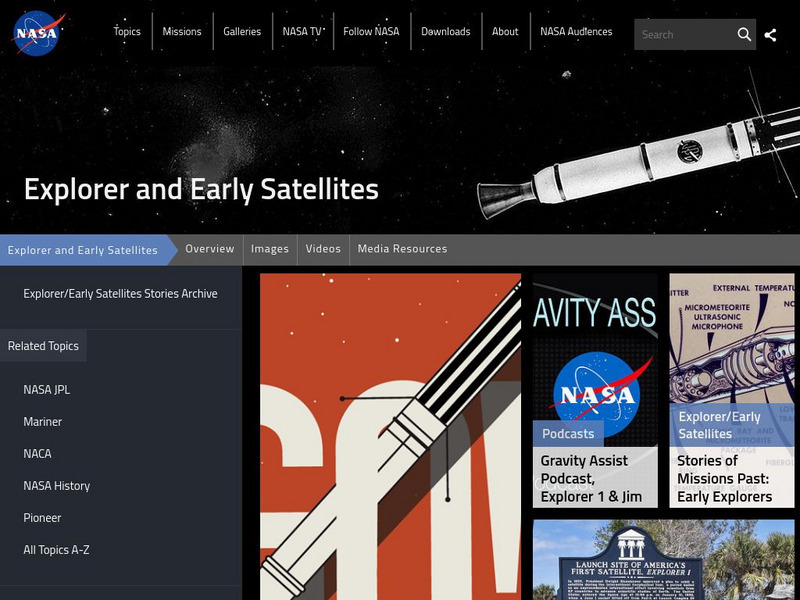Open the Missions menu
The image size is (800, 600).
tap(181, 31)
